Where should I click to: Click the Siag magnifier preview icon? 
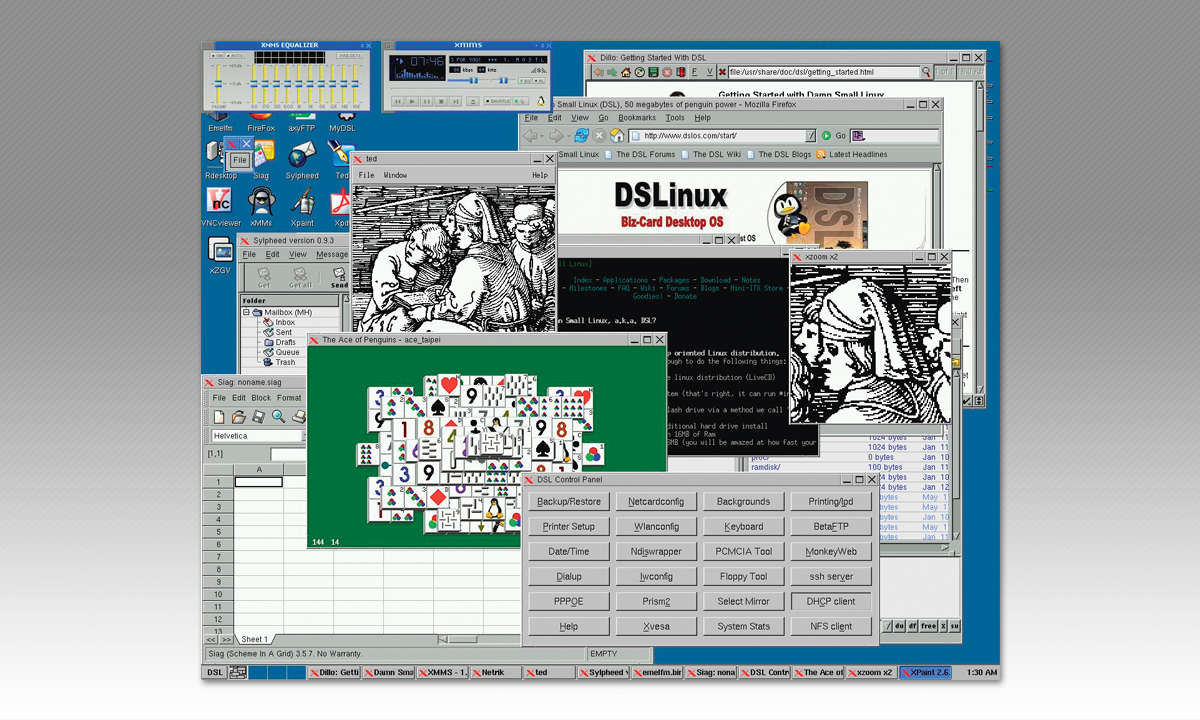pyautogui.click(x=278, y=416)
